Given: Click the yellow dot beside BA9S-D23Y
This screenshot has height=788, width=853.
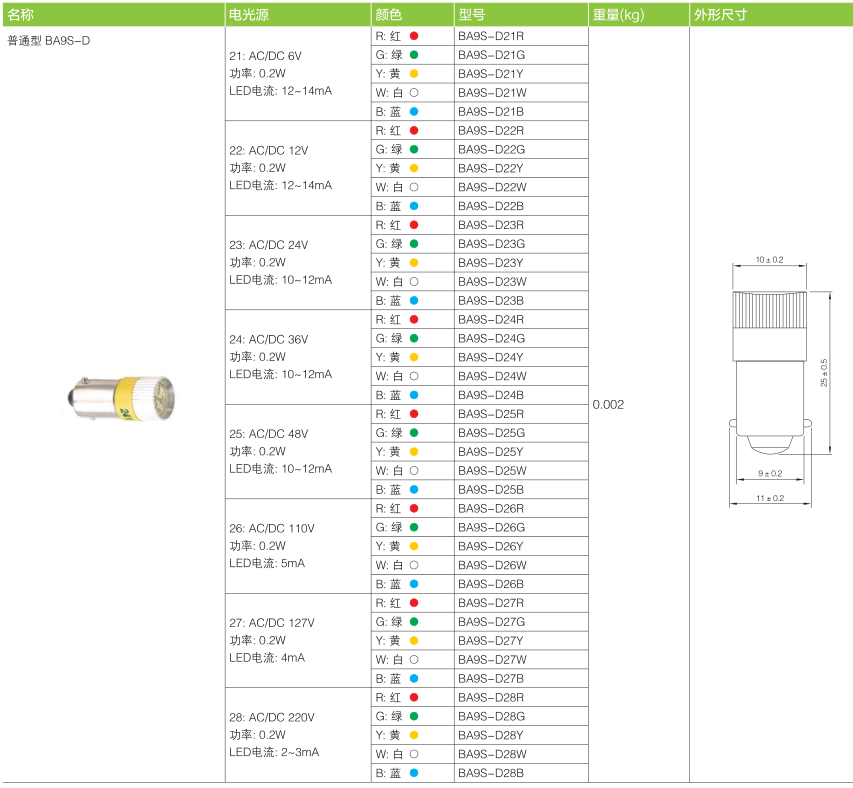Looking at the screenshot, I should pos(413,262).
